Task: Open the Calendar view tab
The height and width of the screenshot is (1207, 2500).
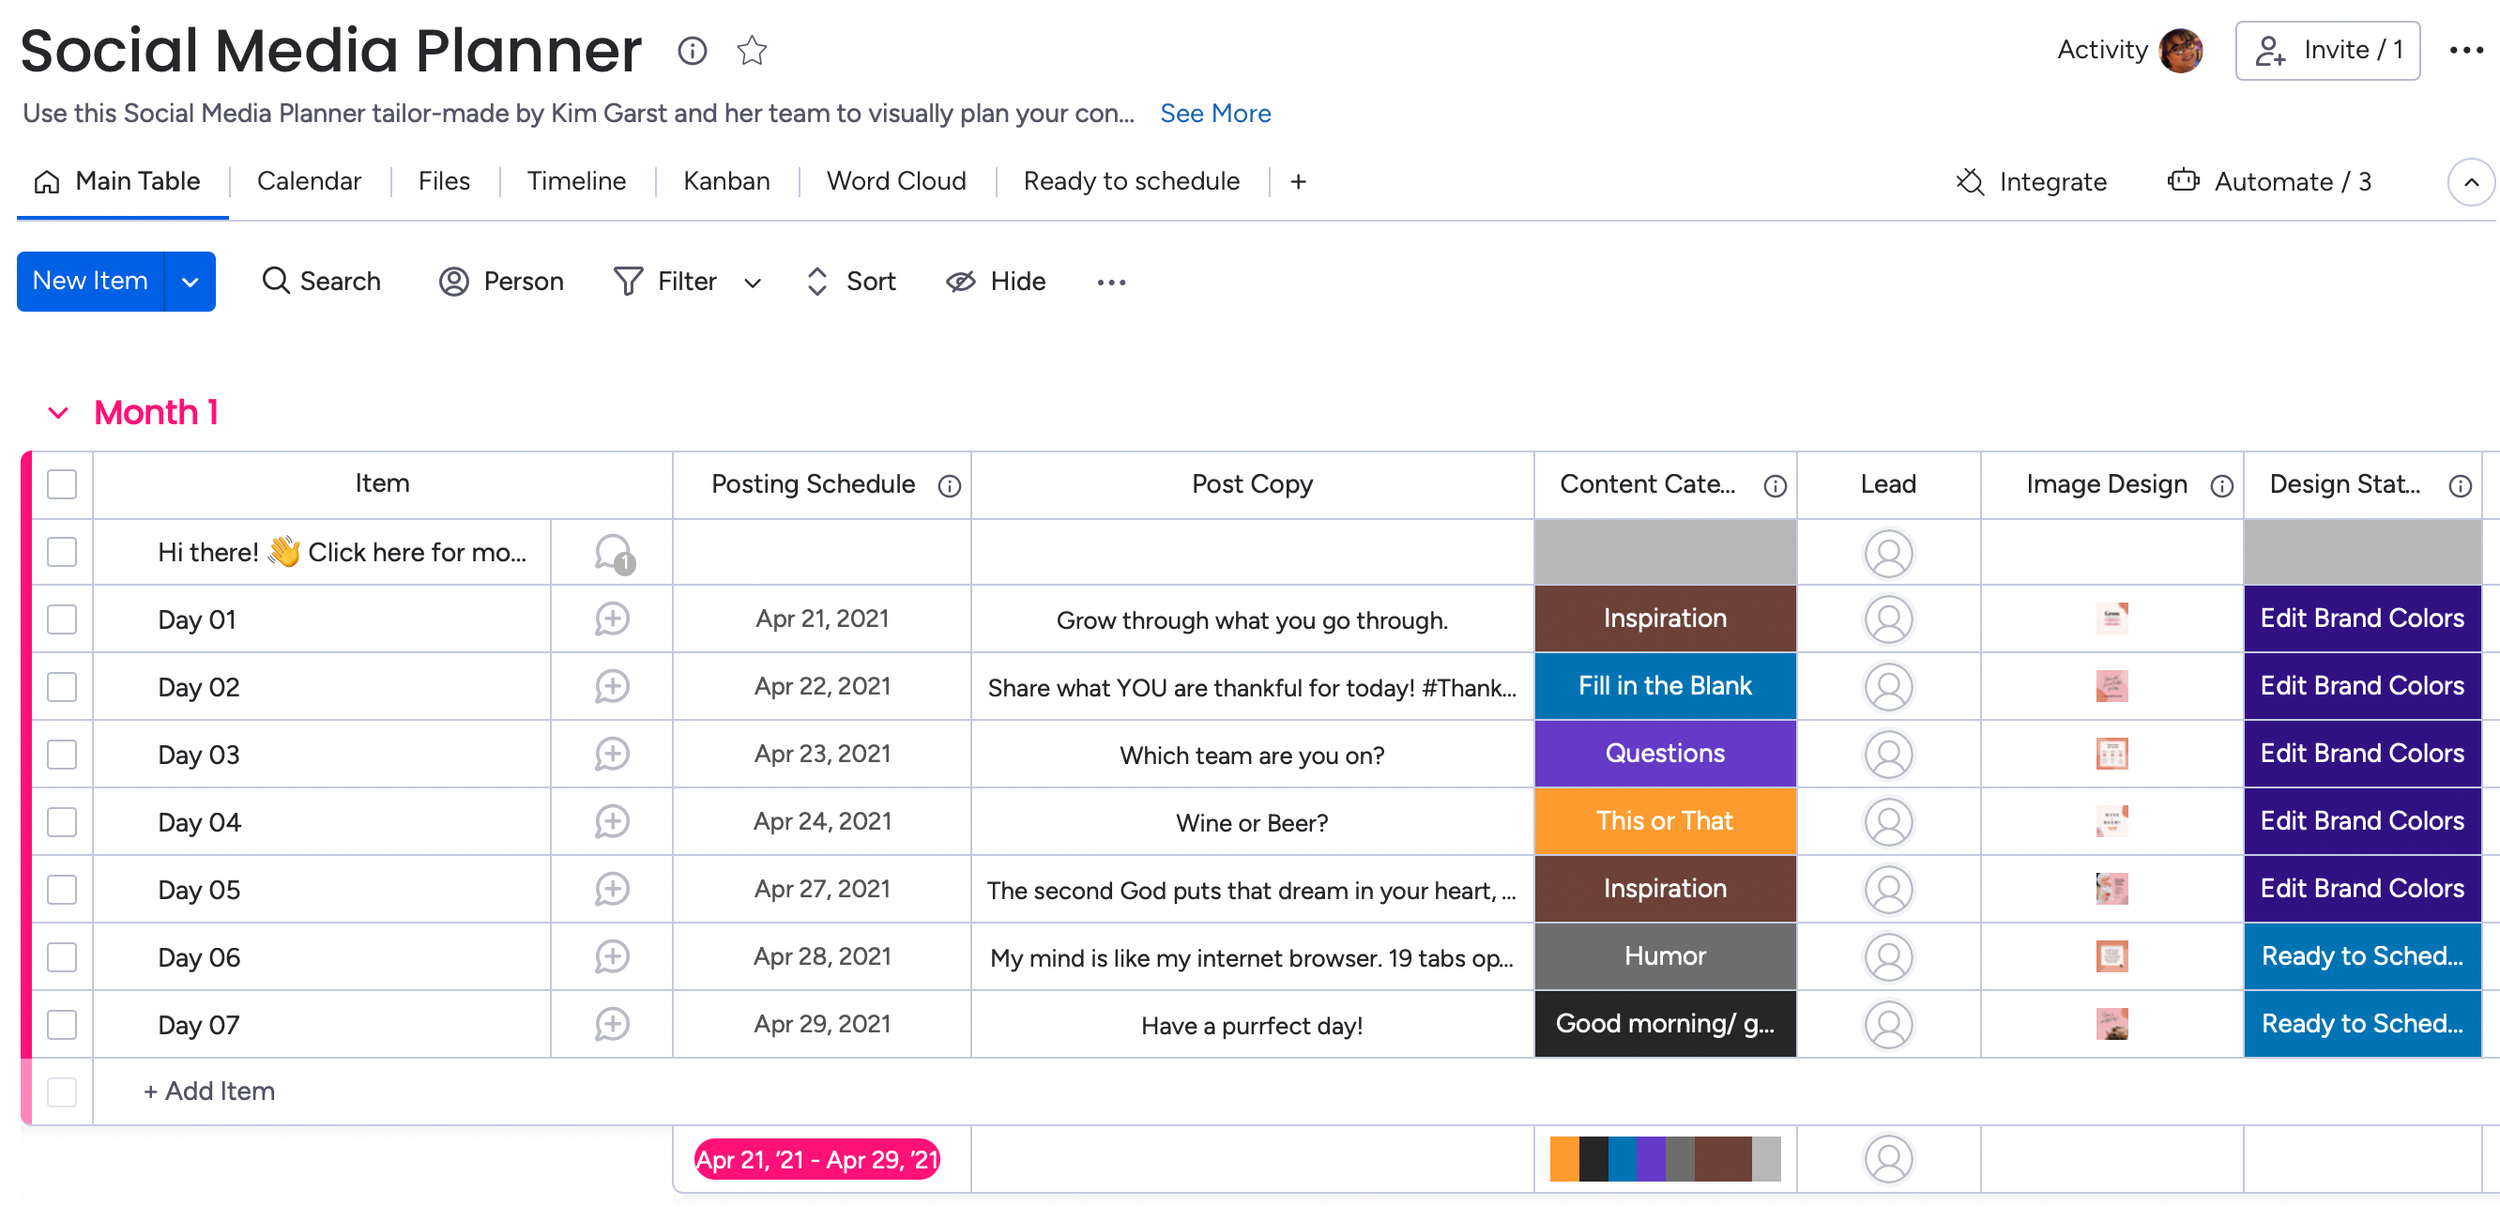Action: [x=308, y=181]
